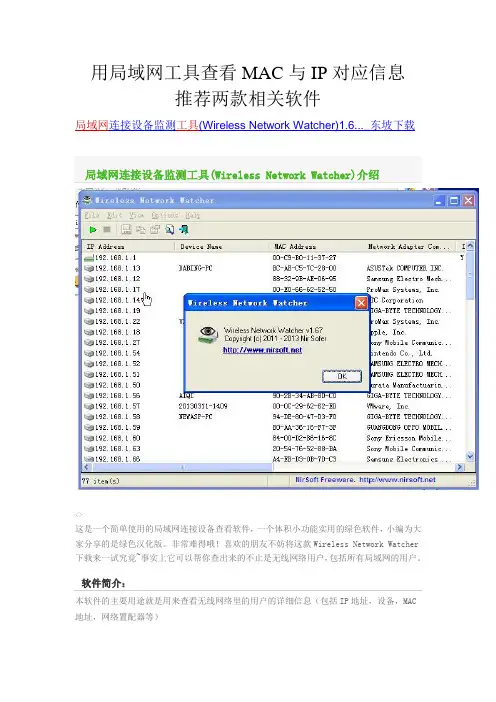
Task: Open the Help menu
Action: point(192,215)
